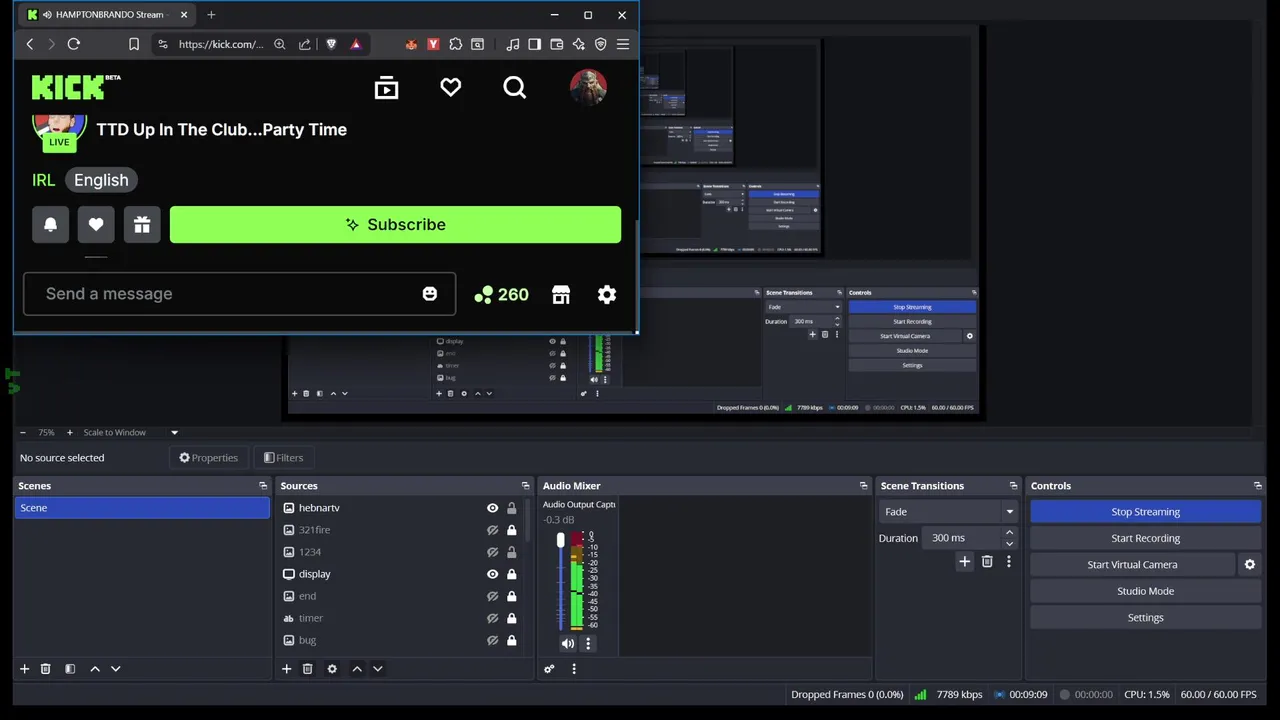The height and width of the screenshot is (720, 1280).
Task: Enable Studio Mode
Action: 1146,591
